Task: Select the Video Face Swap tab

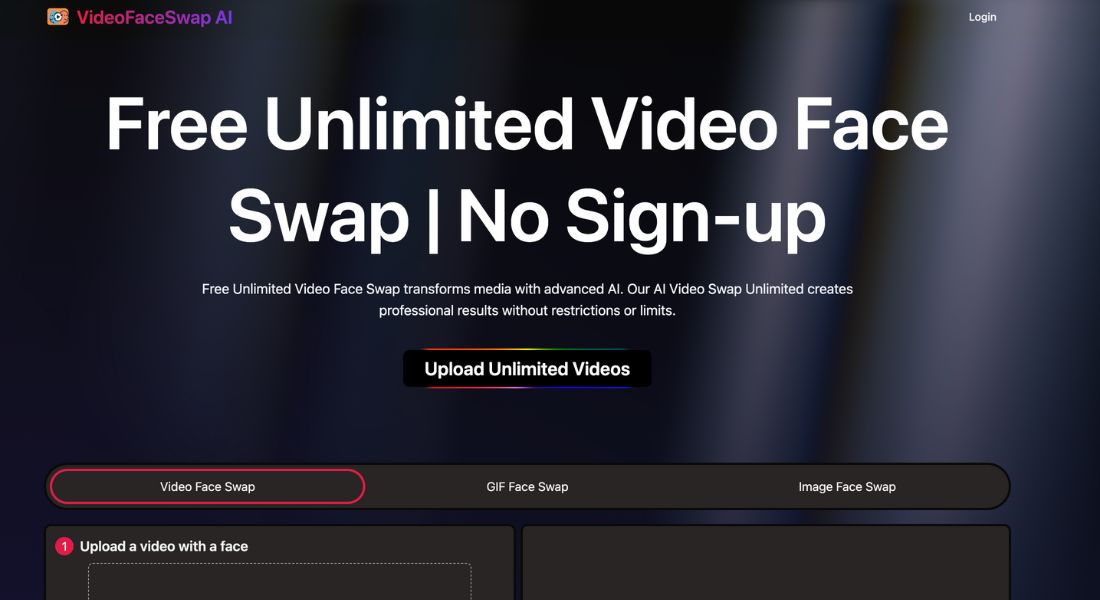Action: tap(208, 486)
